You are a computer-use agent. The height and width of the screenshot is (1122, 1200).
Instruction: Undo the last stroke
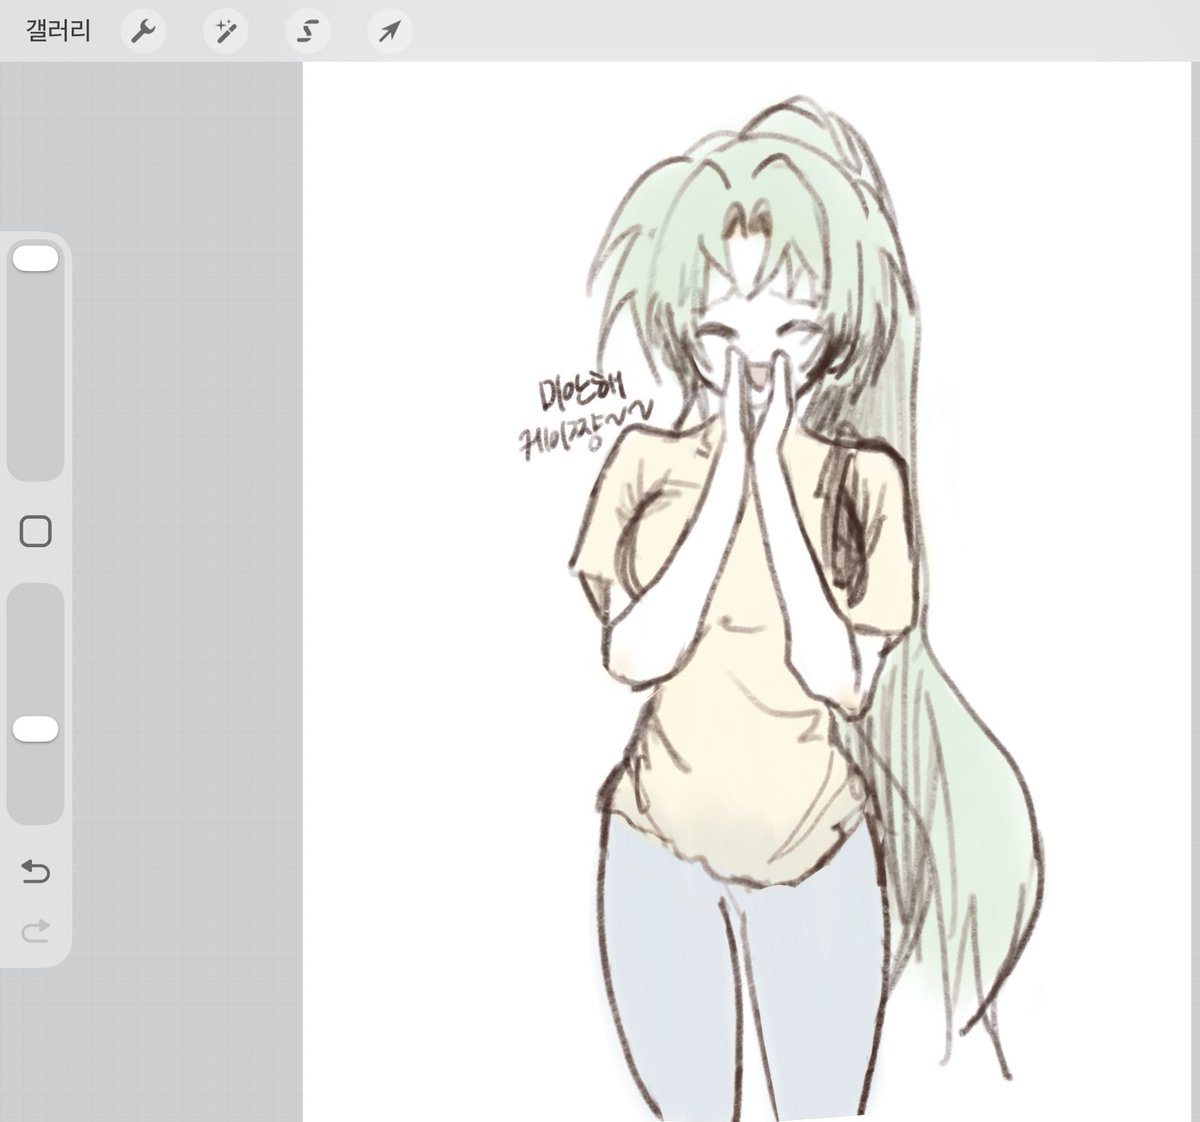[x=35, y=872]
